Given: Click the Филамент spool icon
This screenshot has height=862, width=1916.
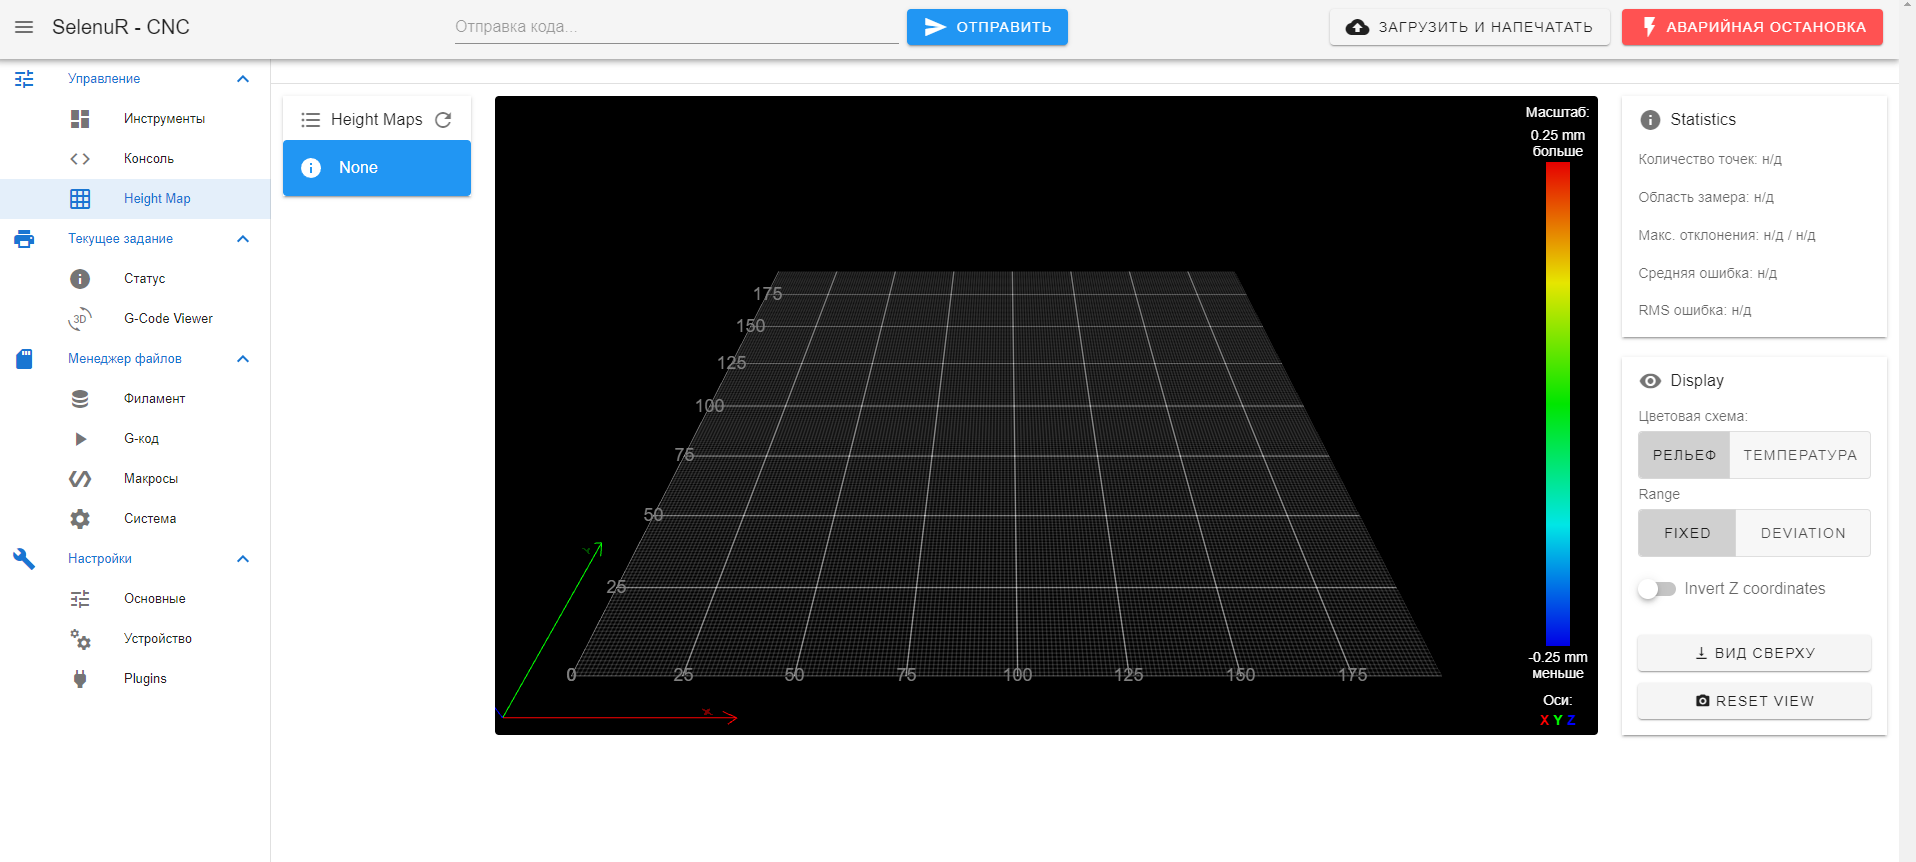Looking at the screenshot, I should [80, 399].
